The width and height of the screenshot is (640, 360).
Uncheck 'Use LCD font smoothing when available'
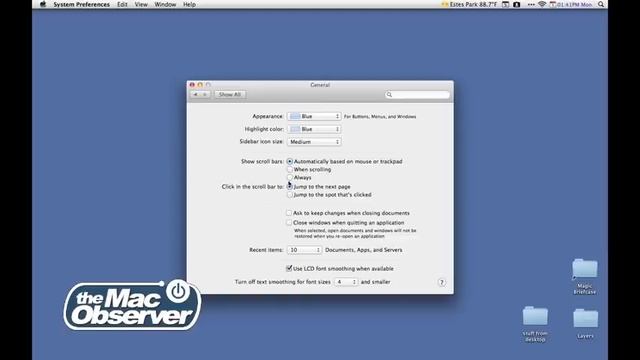289,268
